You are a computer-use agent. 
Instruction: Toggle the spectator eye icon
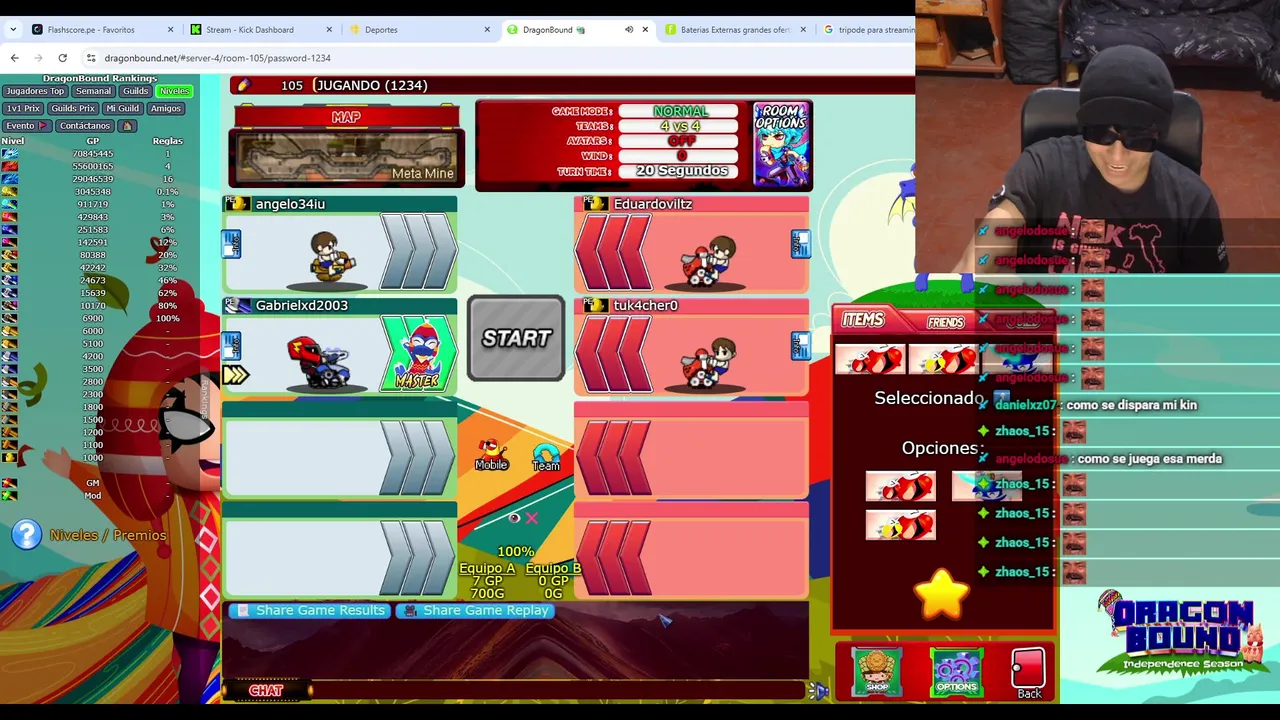point(514,518)
